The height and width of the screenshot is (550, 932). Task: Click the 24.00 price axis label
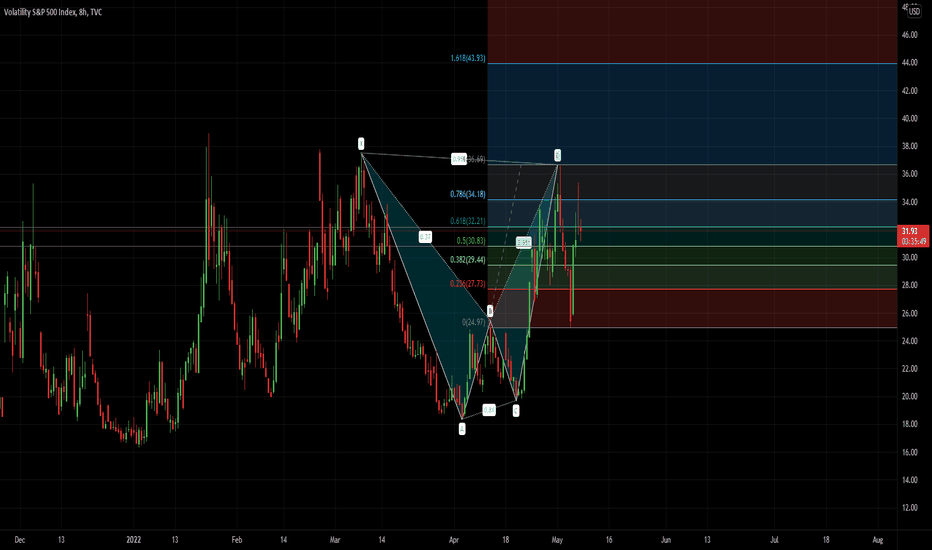(909, 341)
